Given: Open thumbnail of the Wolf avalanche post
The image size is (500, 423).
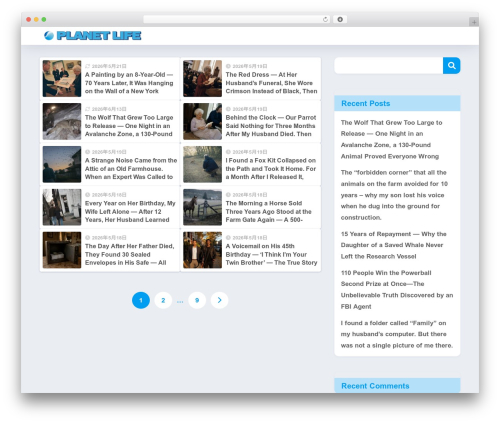Looking at the screenshot, I should [x=62, y=121].
